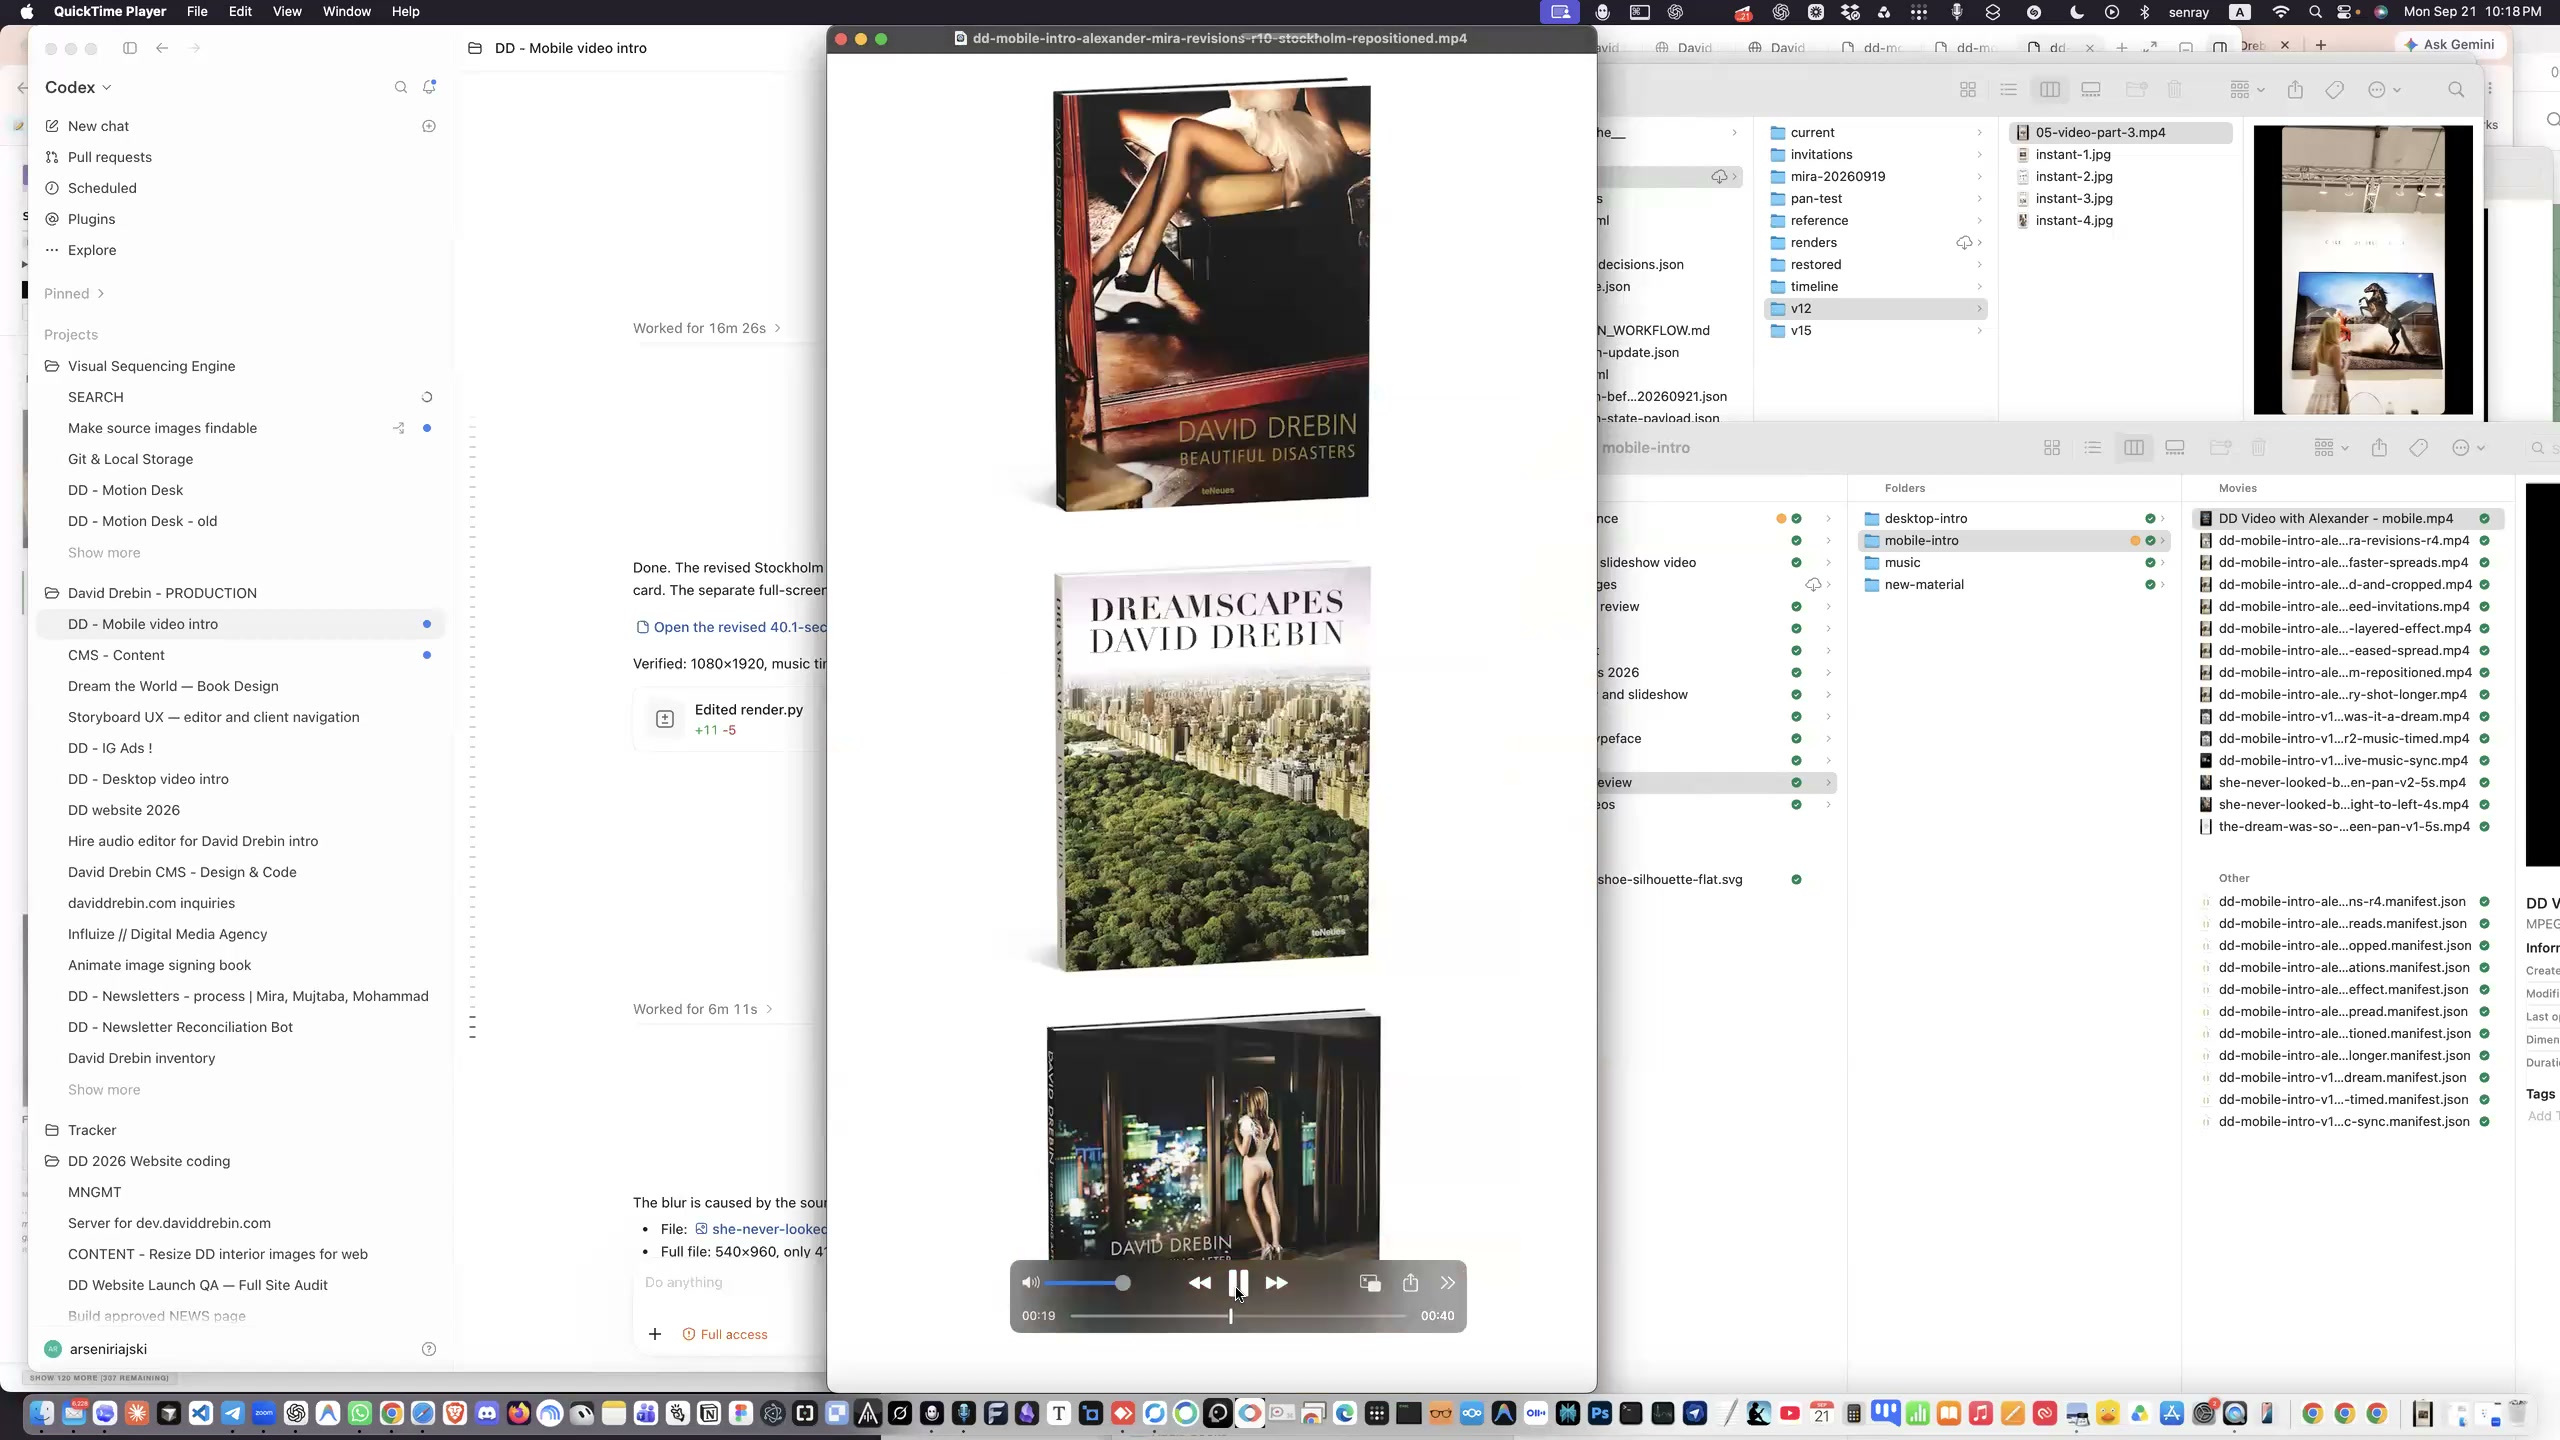Click the QuickTime volume slider knob
This screenshot has width=2560, height=1440.
click(x=1122, y=1283)
